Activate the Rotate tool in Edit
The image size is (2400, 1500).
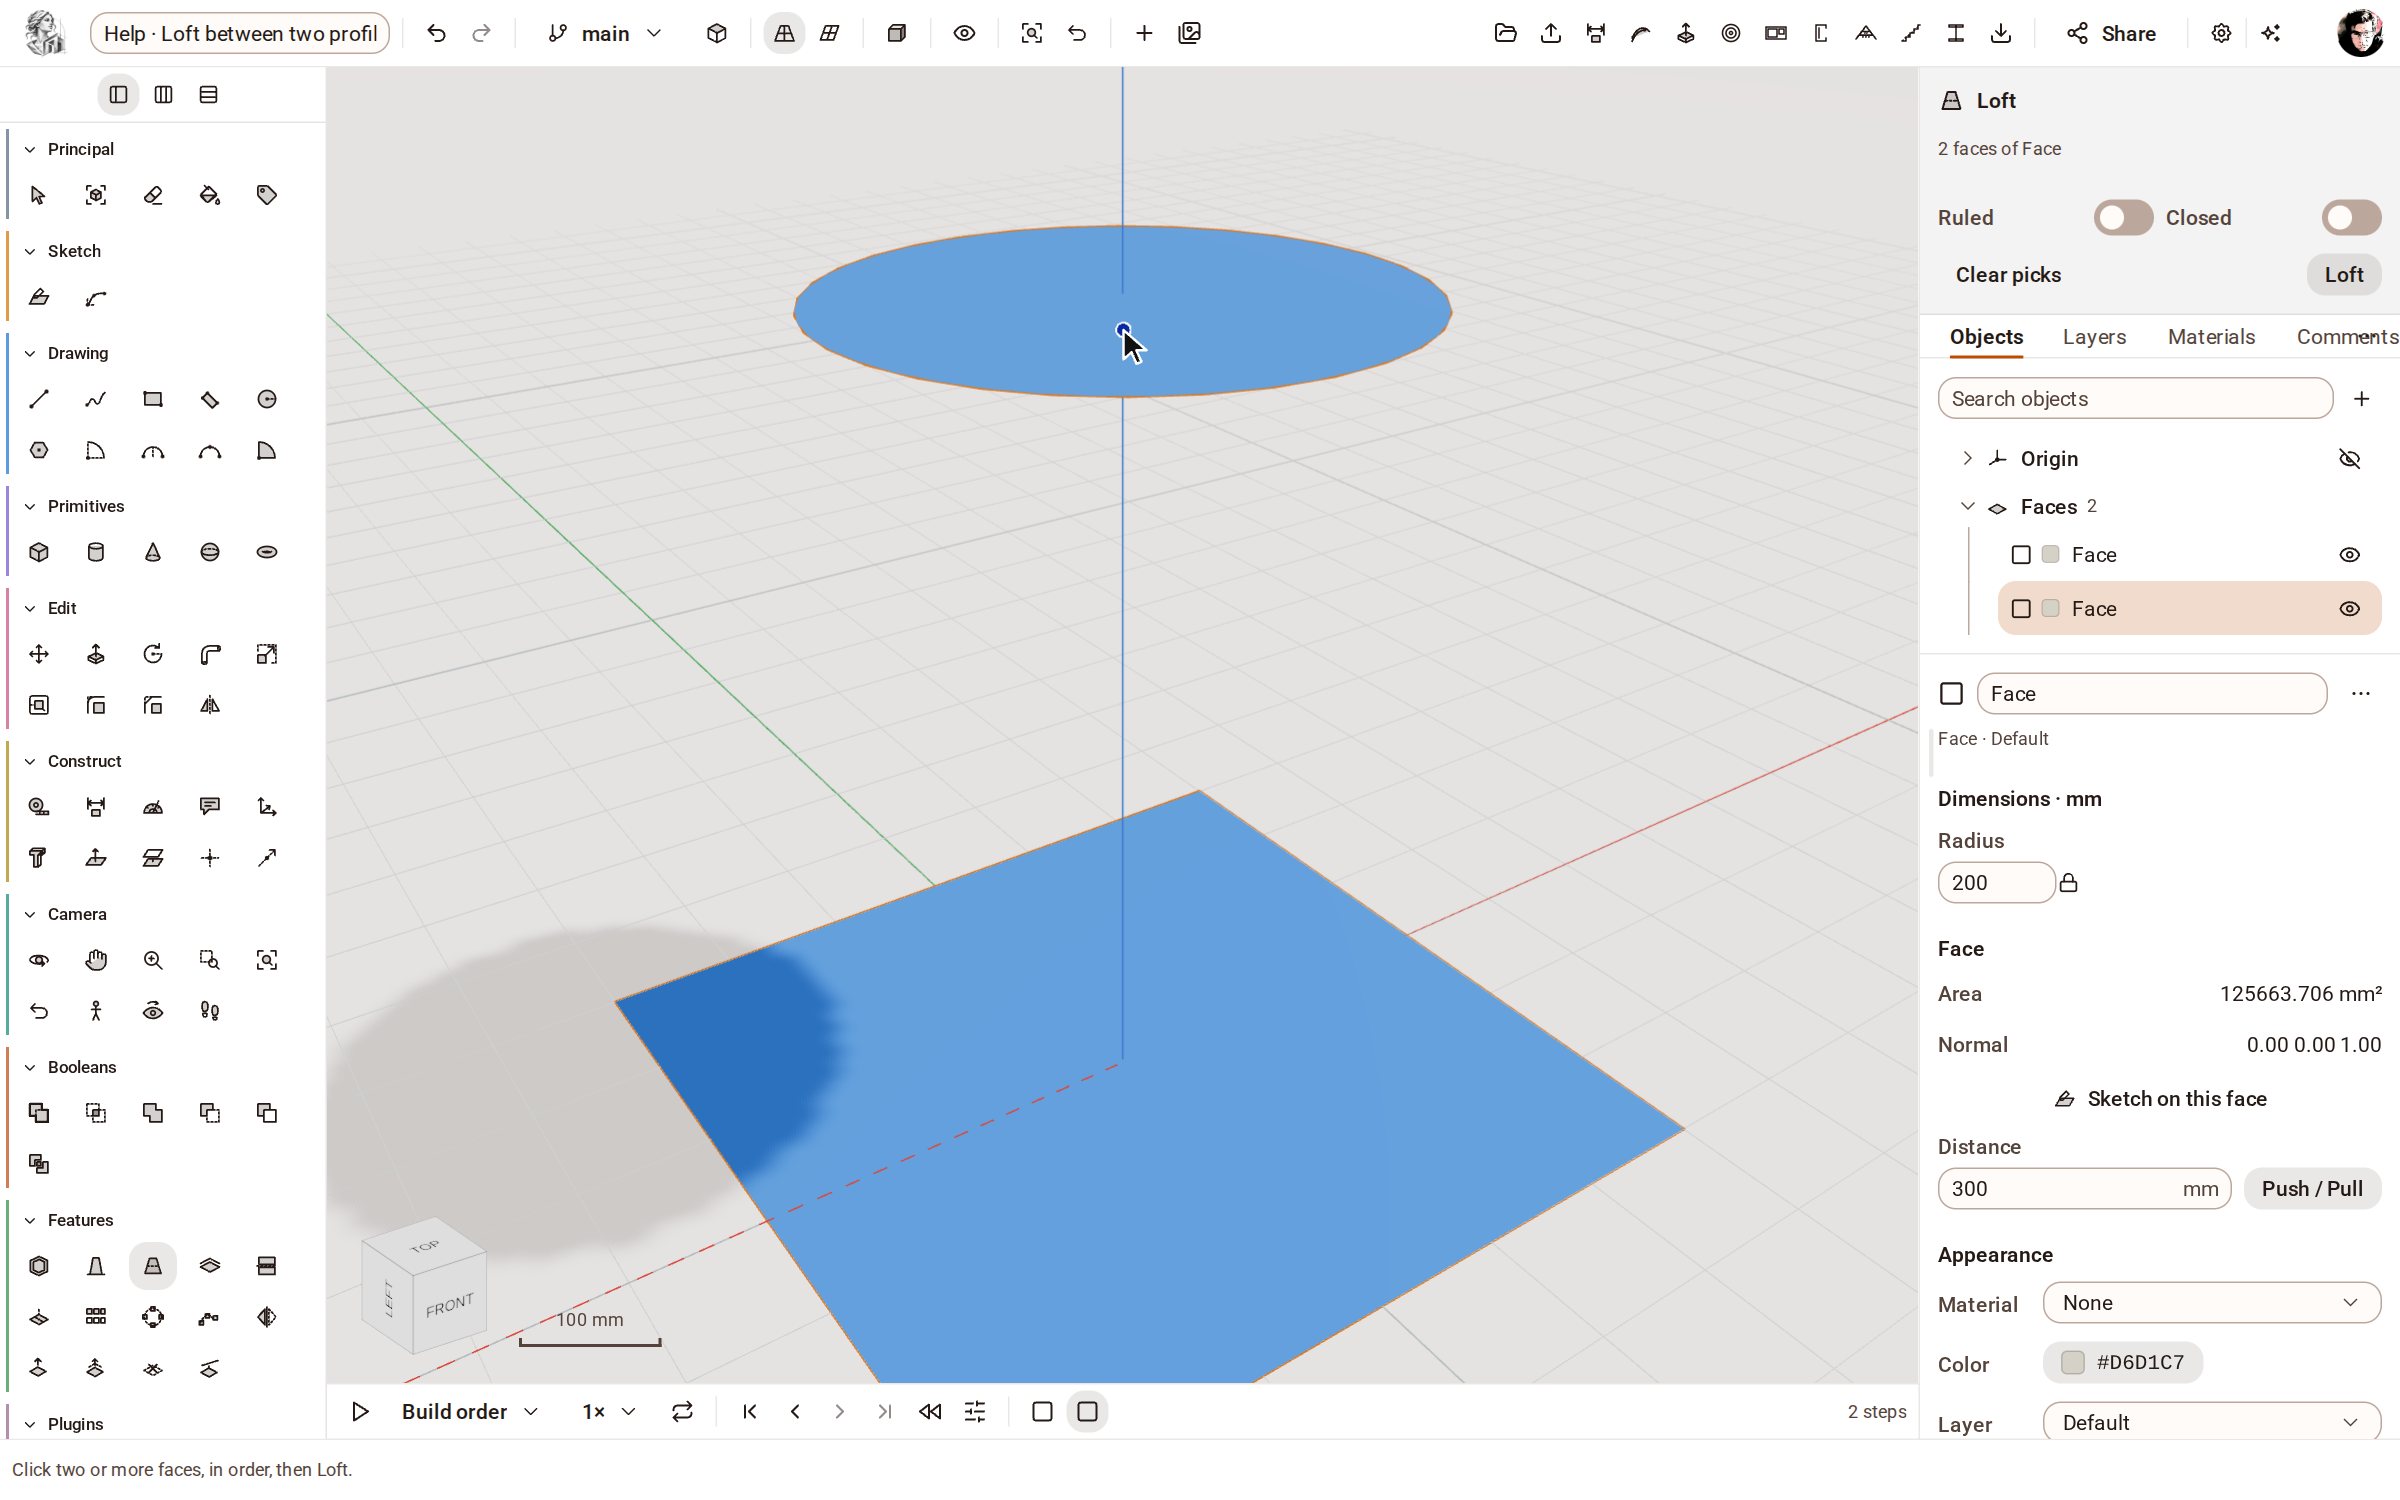click(153, 654)
